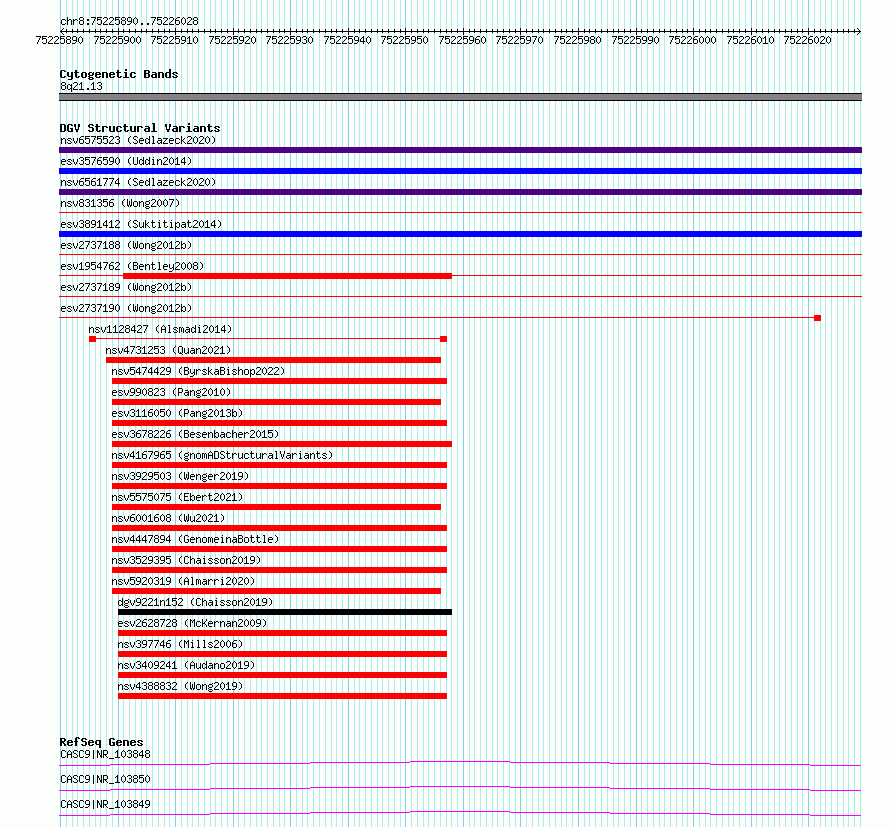
Task: Click the left arrowhead of the coordinate ruler
Action: (x=62, y=31)
